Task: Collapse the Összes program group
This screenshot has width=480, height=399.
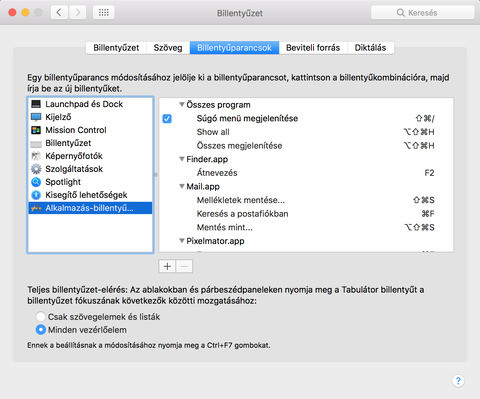Action: point(182,104)
